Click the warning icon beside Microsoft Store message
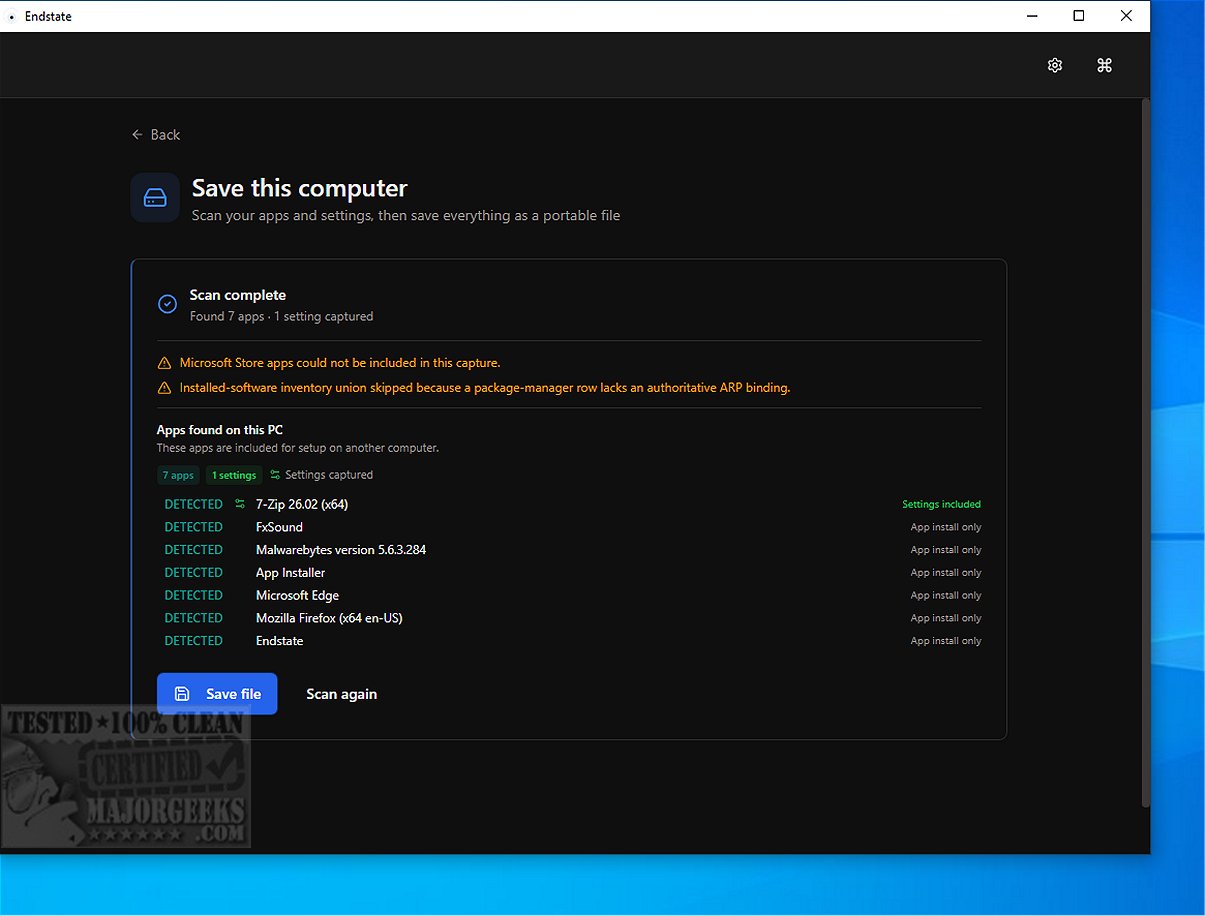 pyautogui.click(x=164, y=363)
